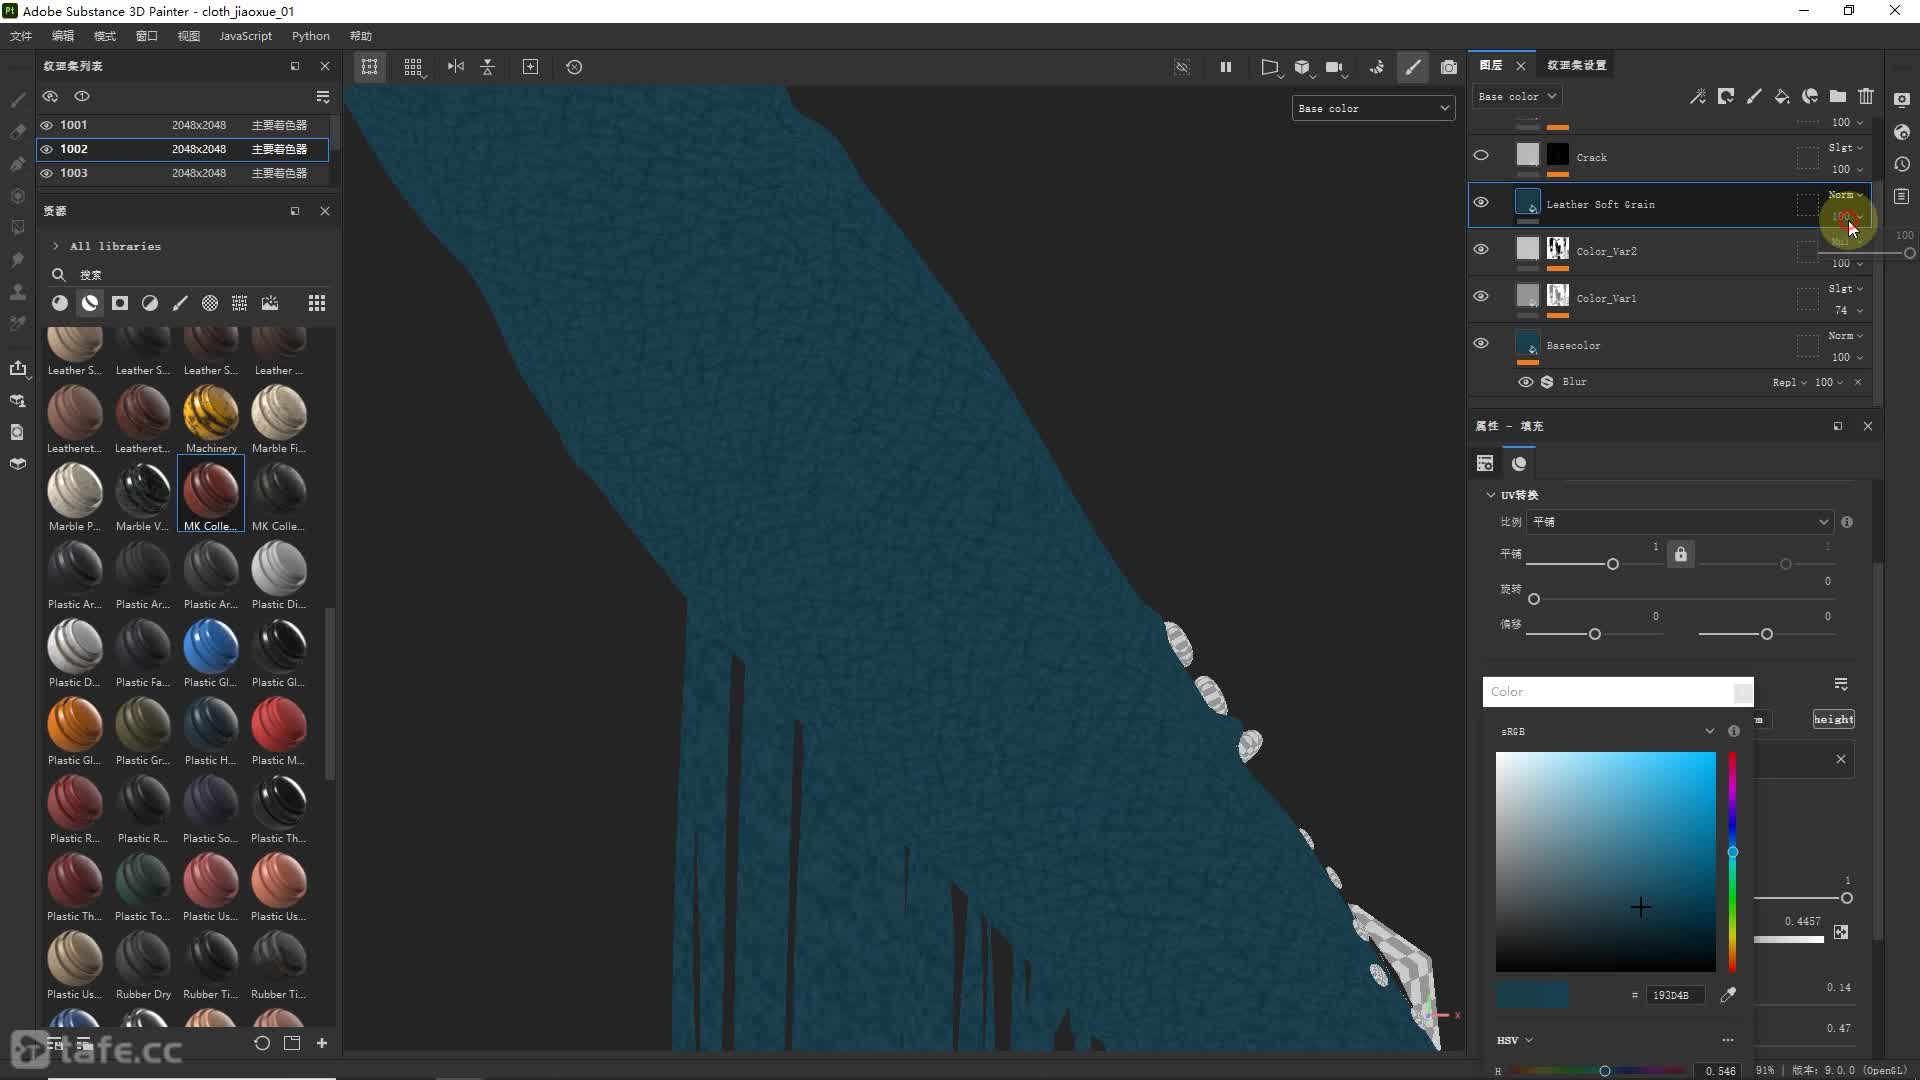Toggle visibility of Color_Var1 layer

coord(1481,297)
